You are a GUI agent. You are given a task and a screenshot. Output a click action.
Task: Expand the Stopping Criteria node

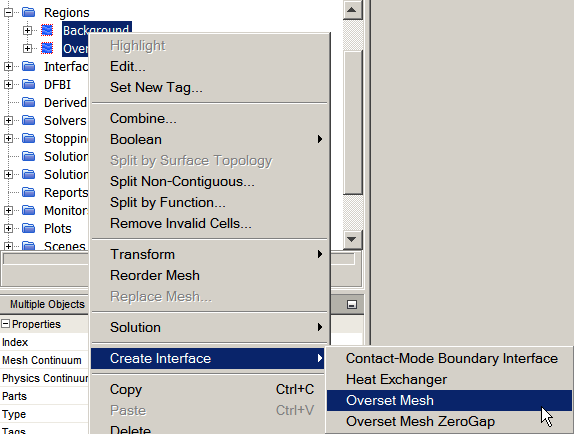tap(8, 138)
